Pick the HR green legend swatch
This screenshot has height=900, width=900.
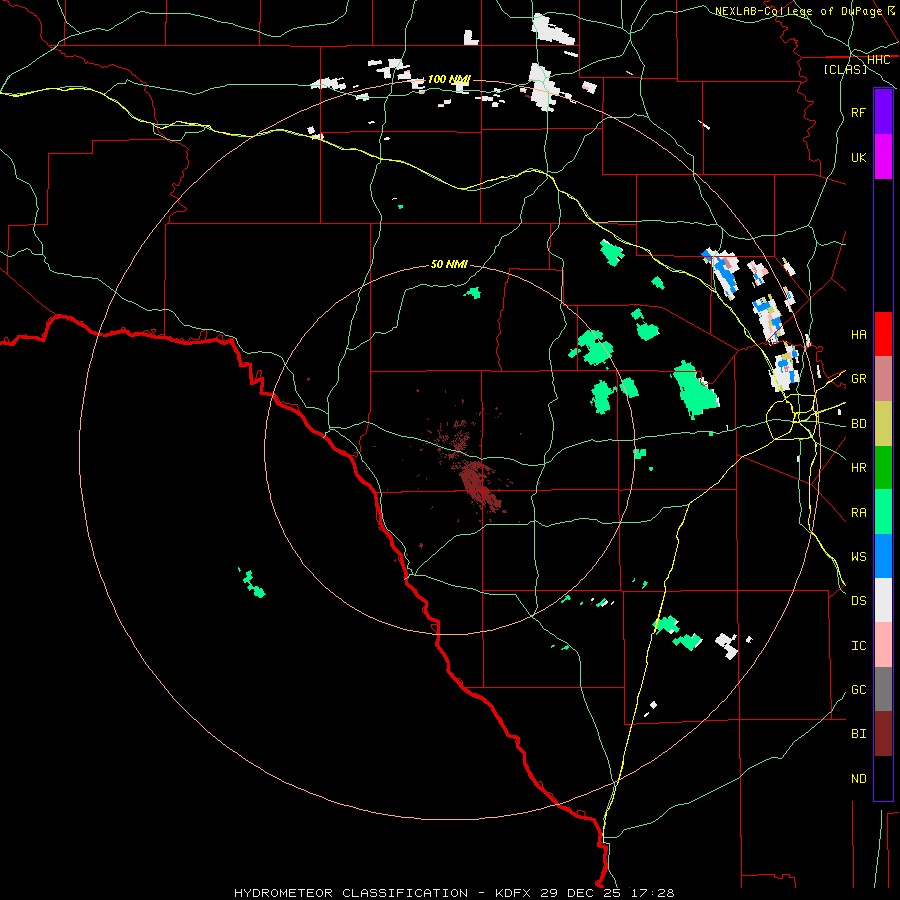(x=883, y=467)
